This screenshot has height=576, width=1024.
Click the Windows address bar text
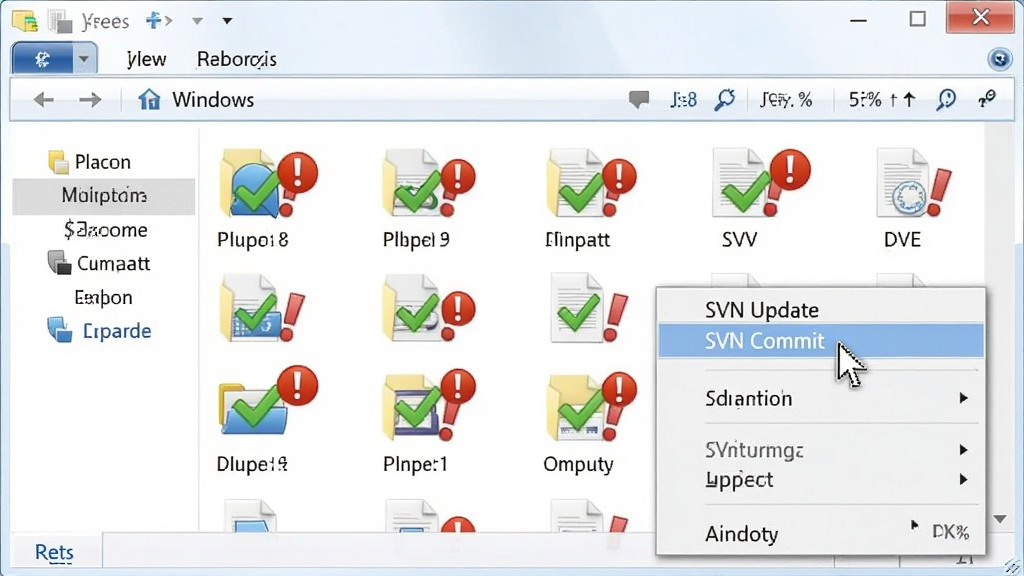[213, 100]
